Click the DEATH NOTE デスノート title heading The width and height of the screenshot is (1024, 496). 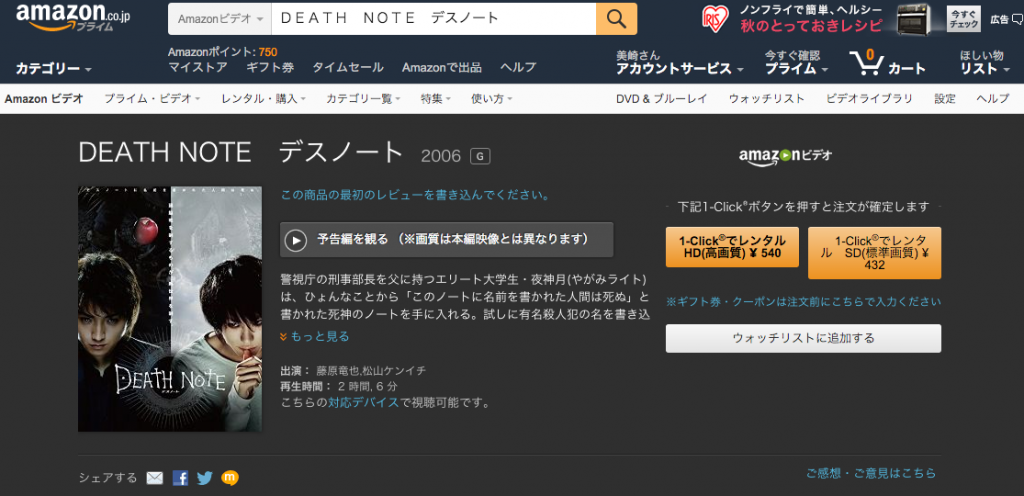click(x=241, y=153)
